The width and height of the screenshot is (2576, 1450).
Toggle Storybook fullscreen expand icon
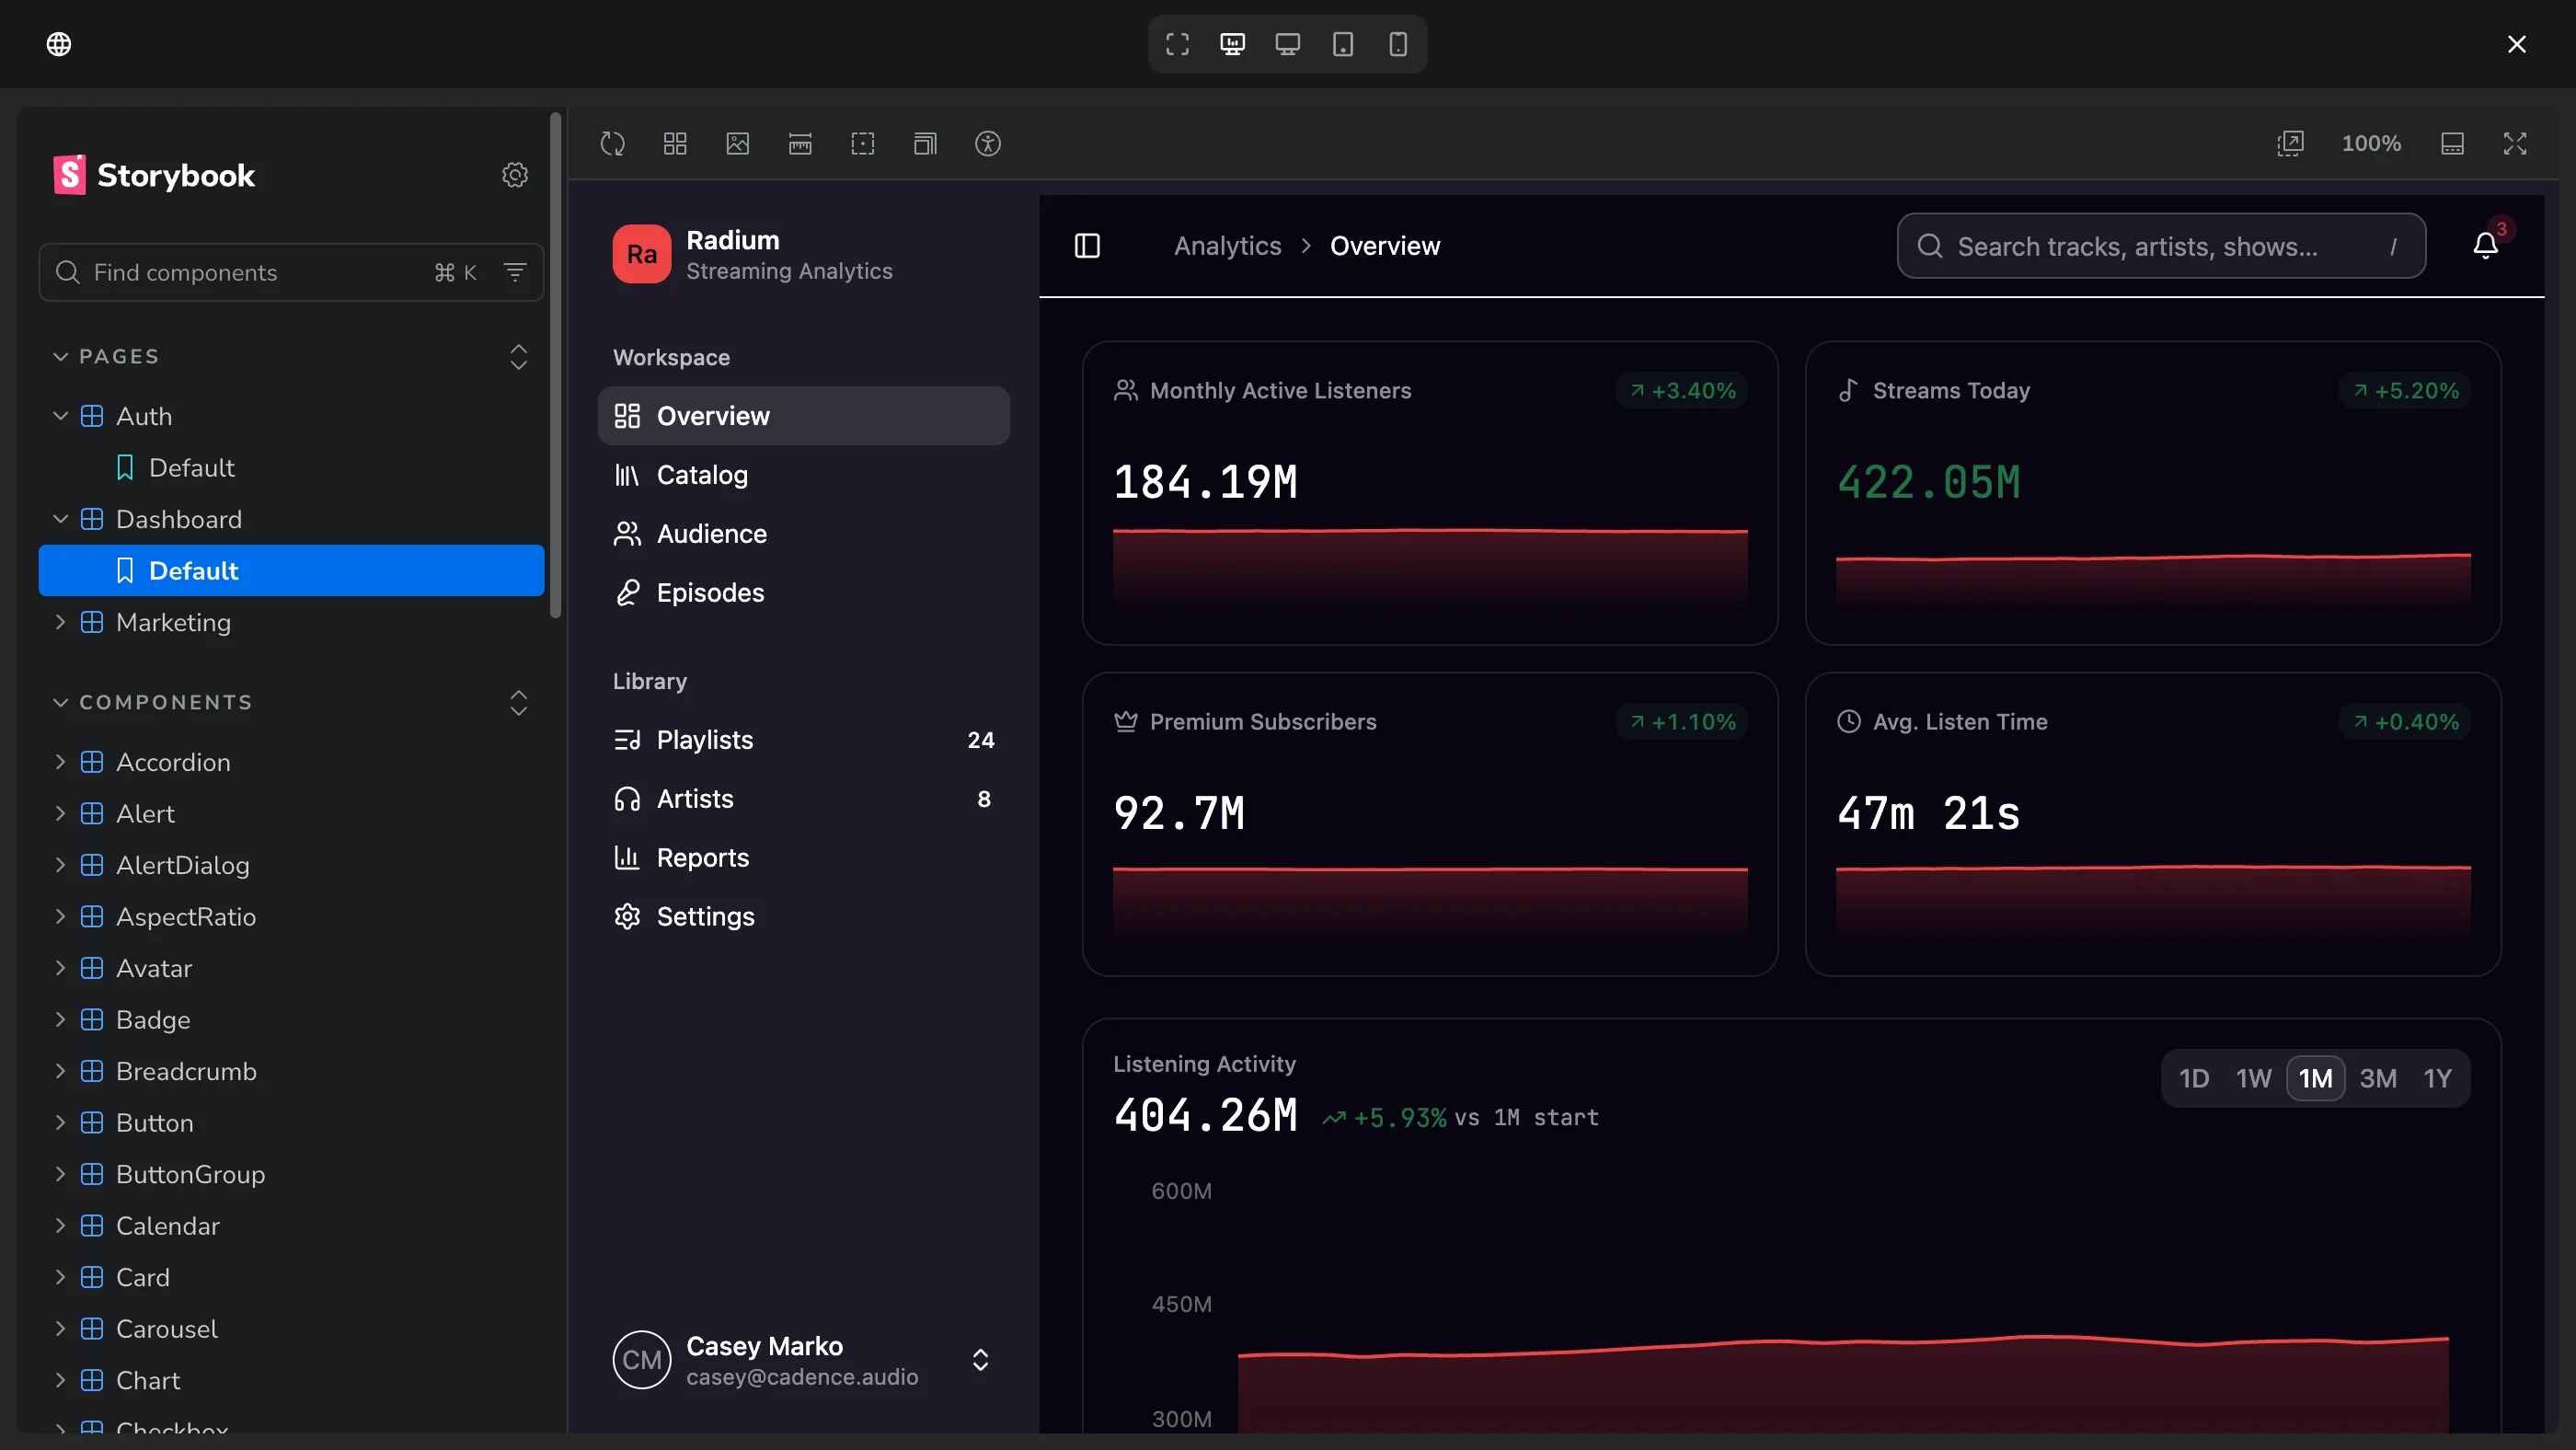pyautogui.click(x=2515, y=144)
